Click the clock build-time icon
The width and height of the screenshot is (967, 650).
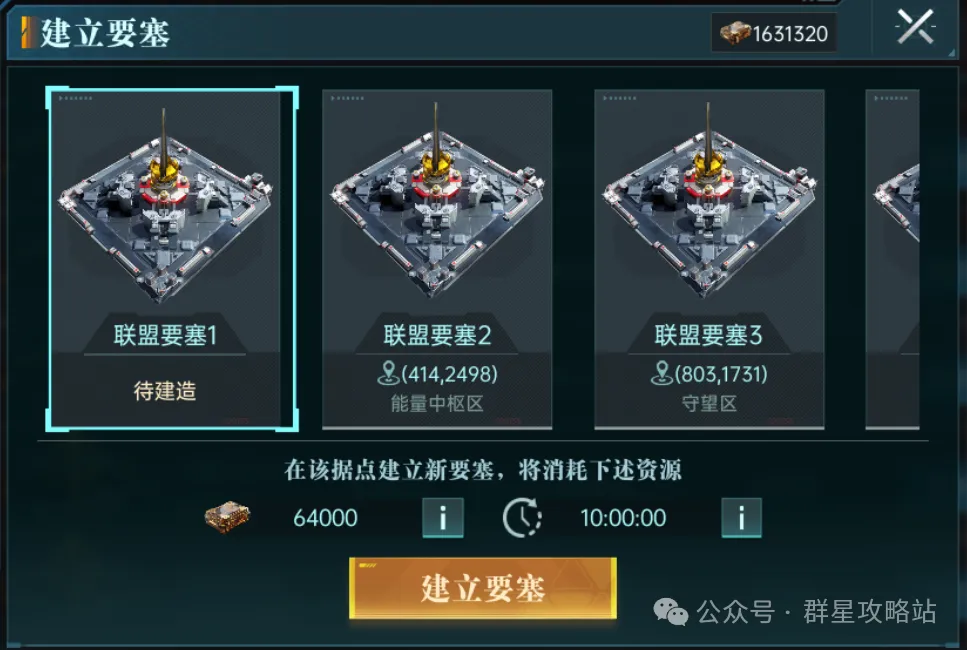(522, 518)
